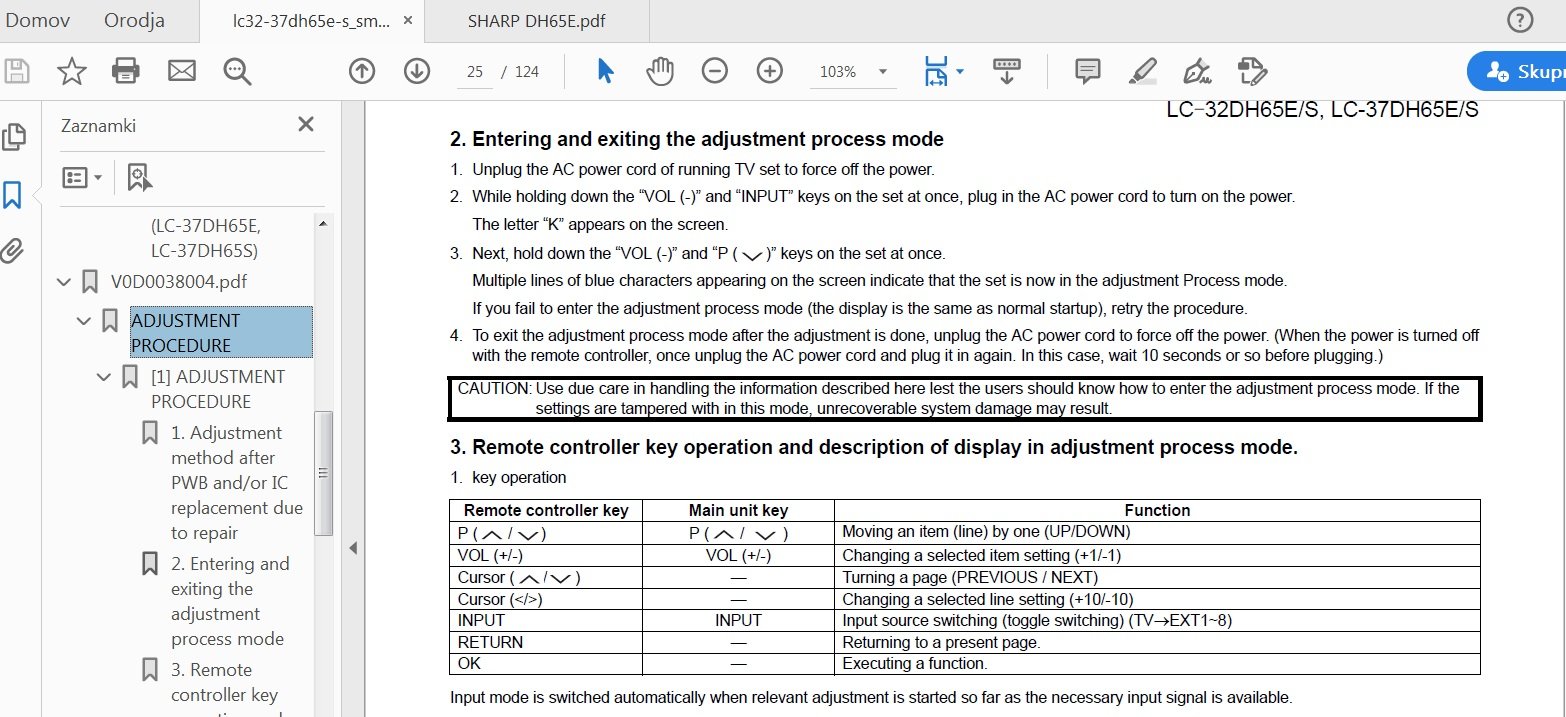1566x717 pixels.
Task: Zoom out with minus button
Action: (714, 71)
